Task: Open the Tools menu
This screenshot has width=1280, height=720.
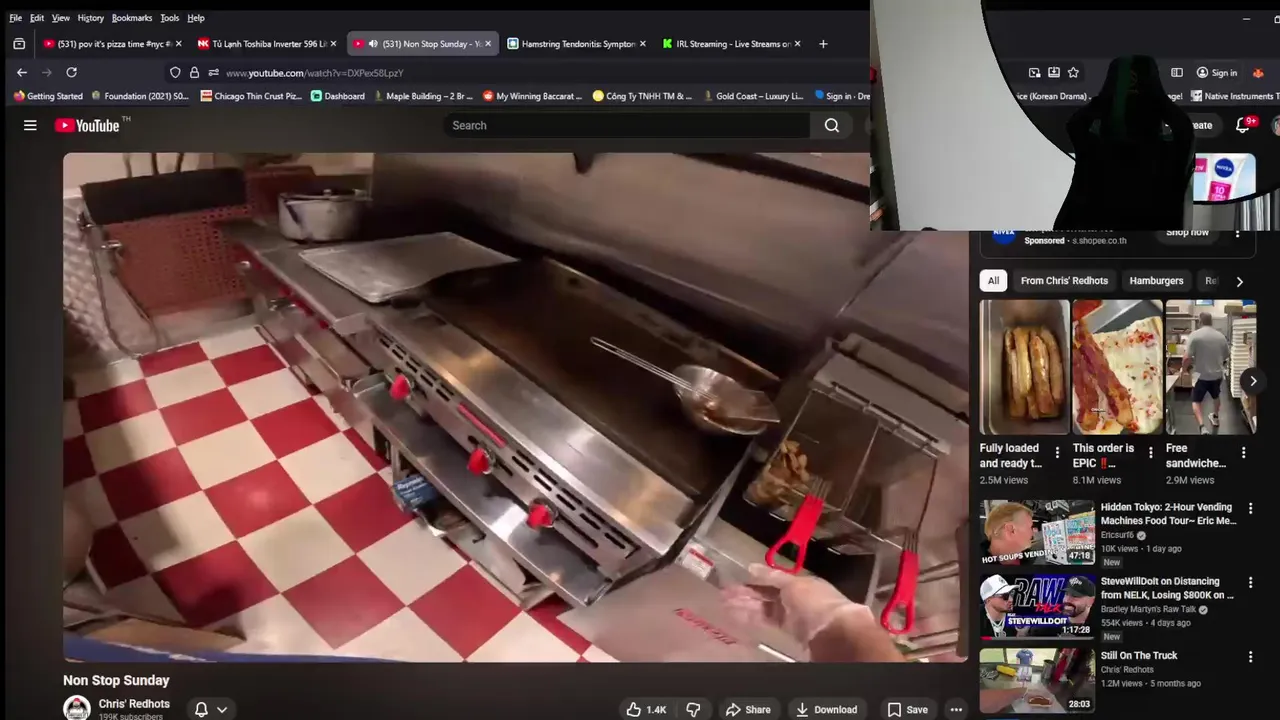Action: pos(170,18)
